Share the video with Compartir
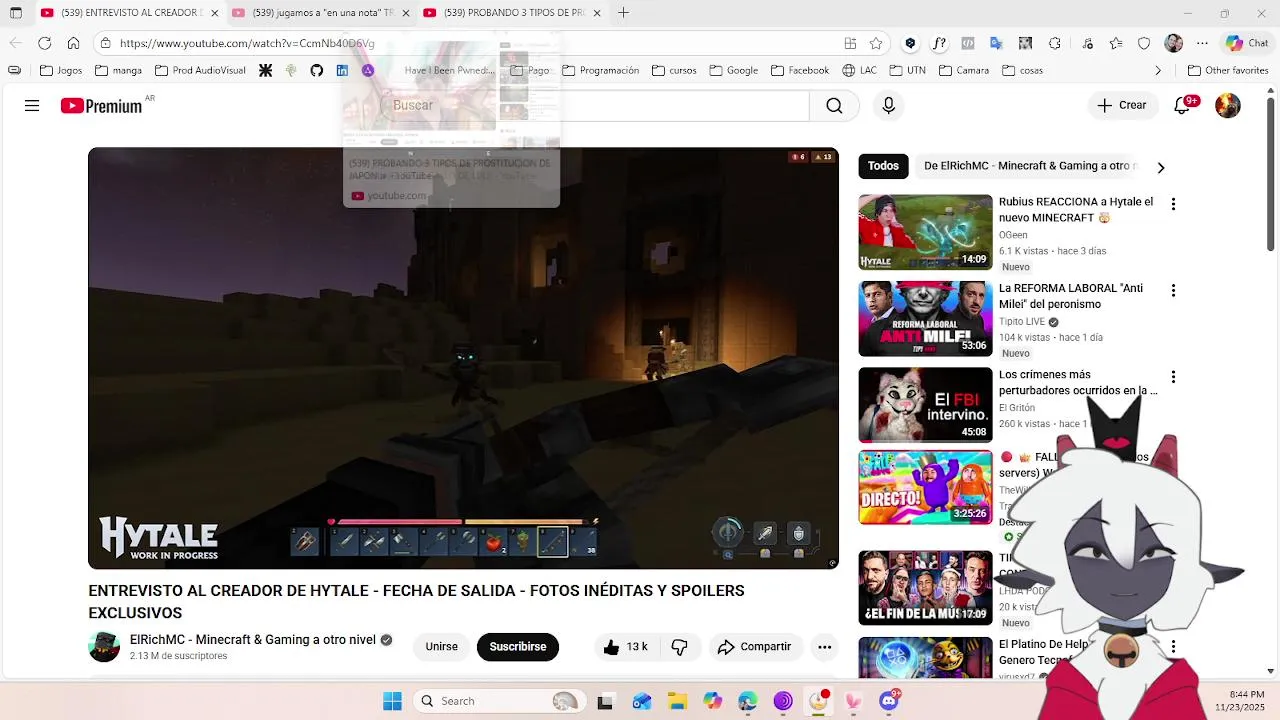1280x720 pixels. pyautogui.click(x=754, y=647)
